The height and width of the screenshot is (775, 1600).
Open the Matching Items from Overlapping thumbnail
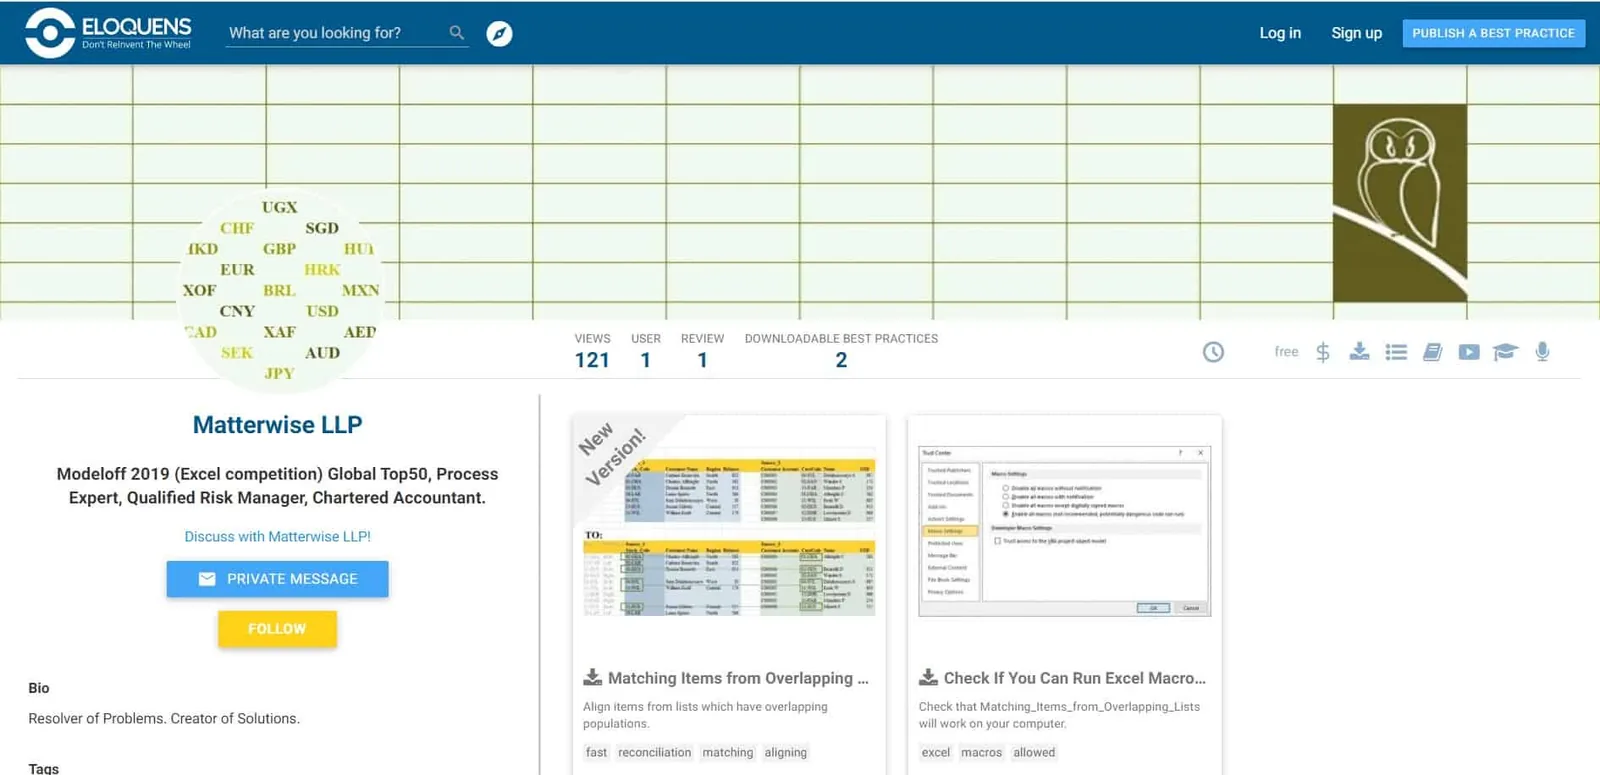(729, 530)
